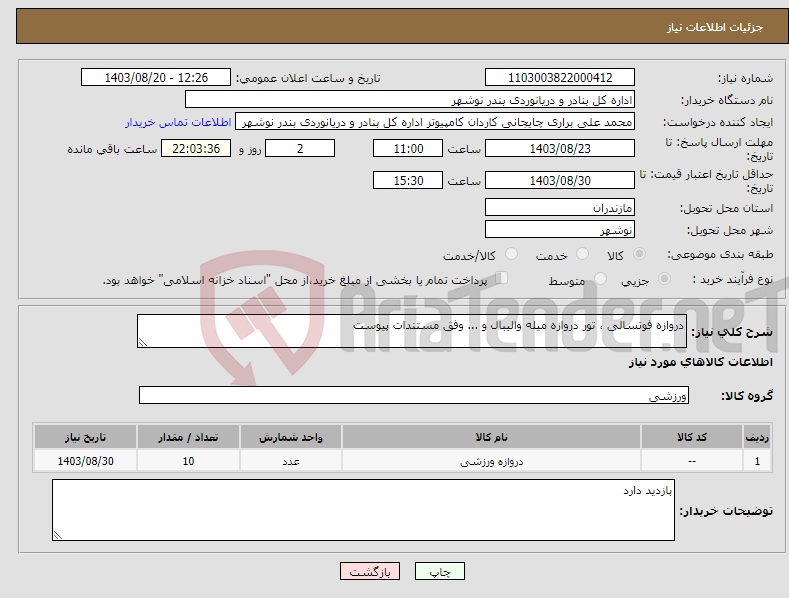Click the resize handle of buyer notes textarea

pos(58,536)
